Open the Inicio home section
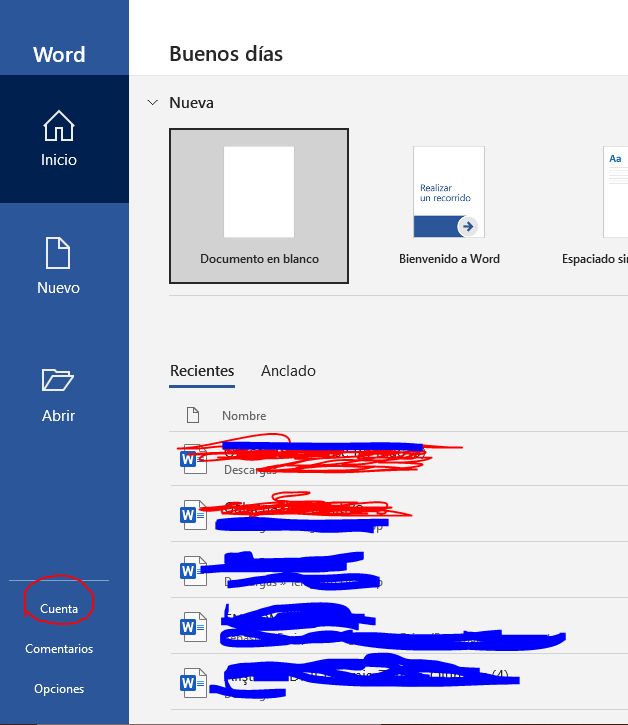Screen dimensions: 628x725 pos(64,139)
